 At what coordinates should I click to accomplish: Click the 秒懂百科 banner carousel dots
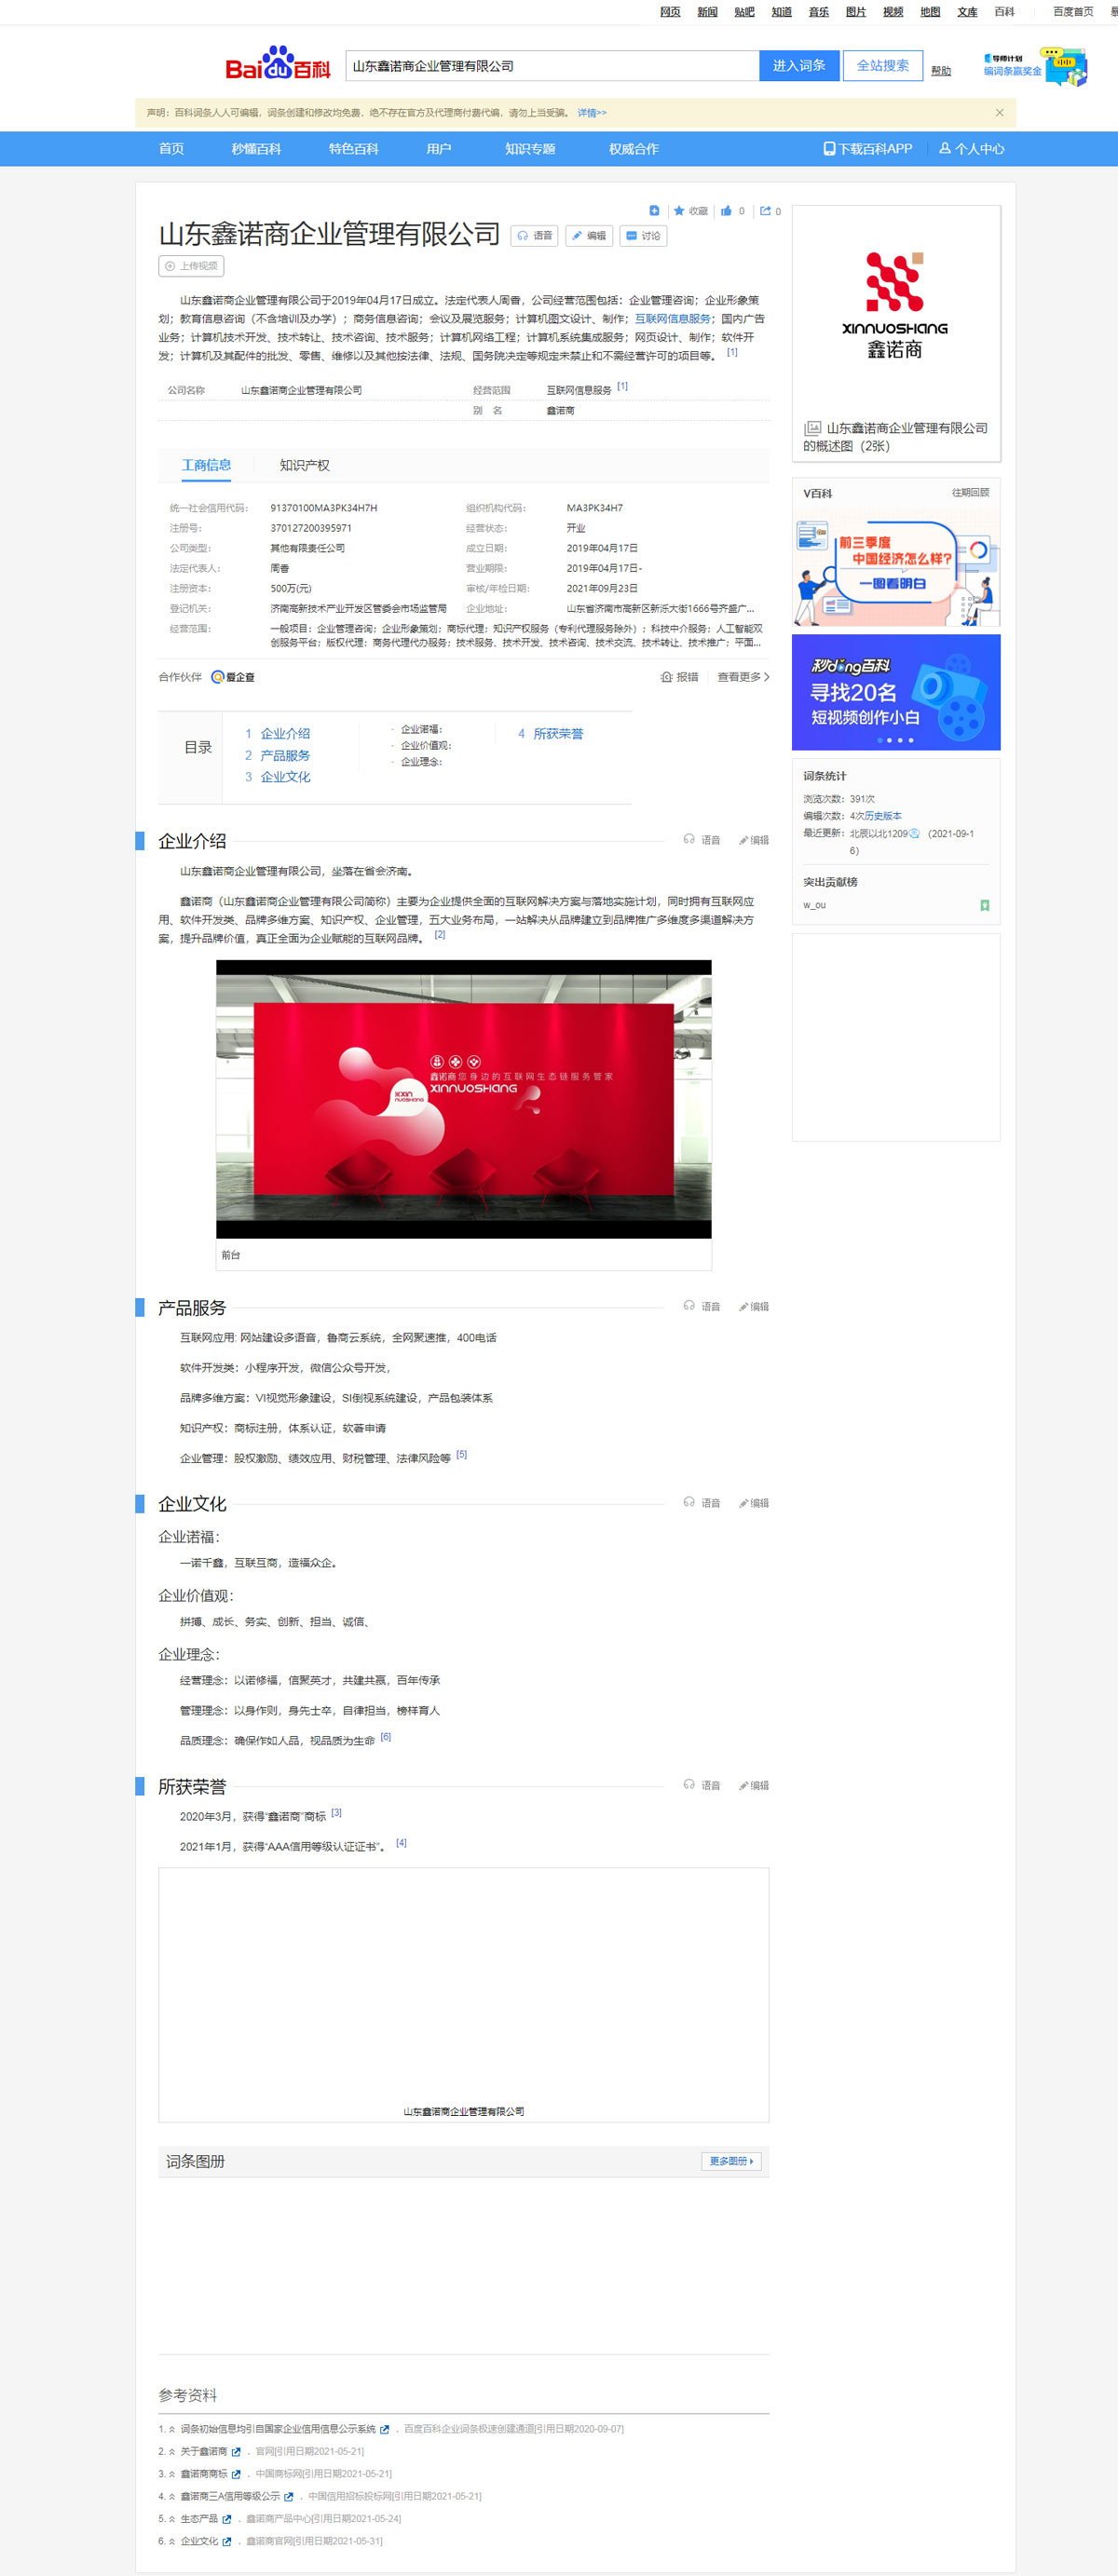point(895,740)
